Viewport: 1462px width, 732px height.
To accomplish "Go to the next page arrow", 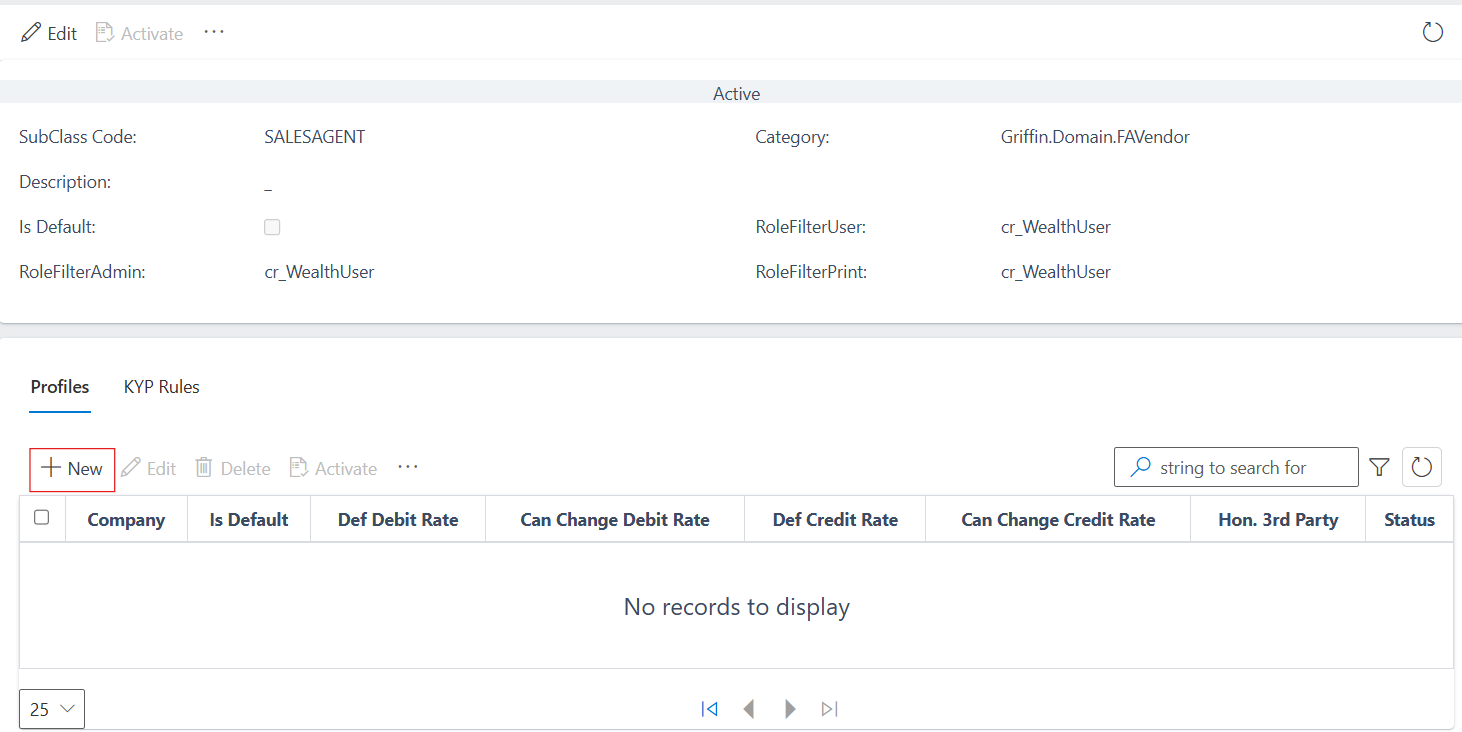I will coord(790,709).
